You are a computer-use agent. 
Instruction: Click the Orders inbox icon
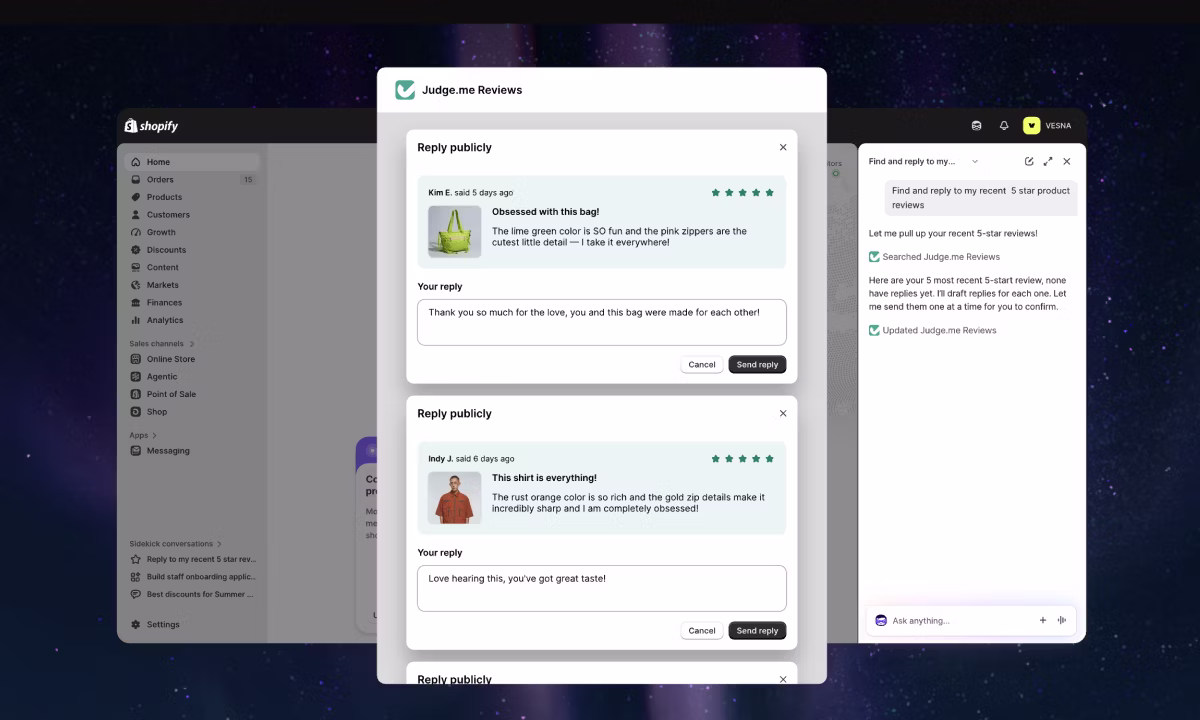[136, 180]
